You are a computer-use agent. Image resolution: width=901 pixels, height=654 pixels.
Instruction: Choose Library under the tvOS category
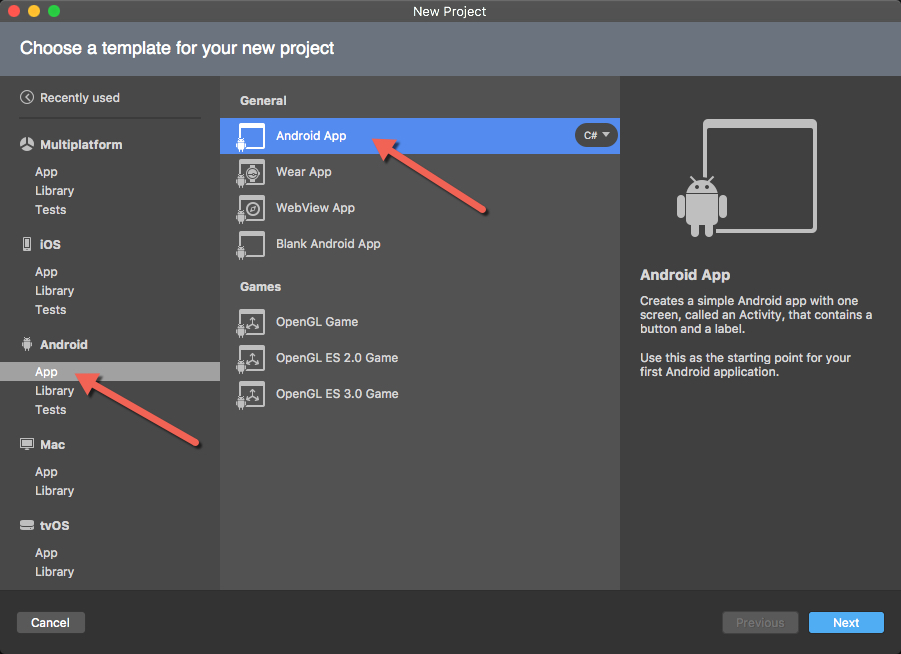[x=54, y=572]
